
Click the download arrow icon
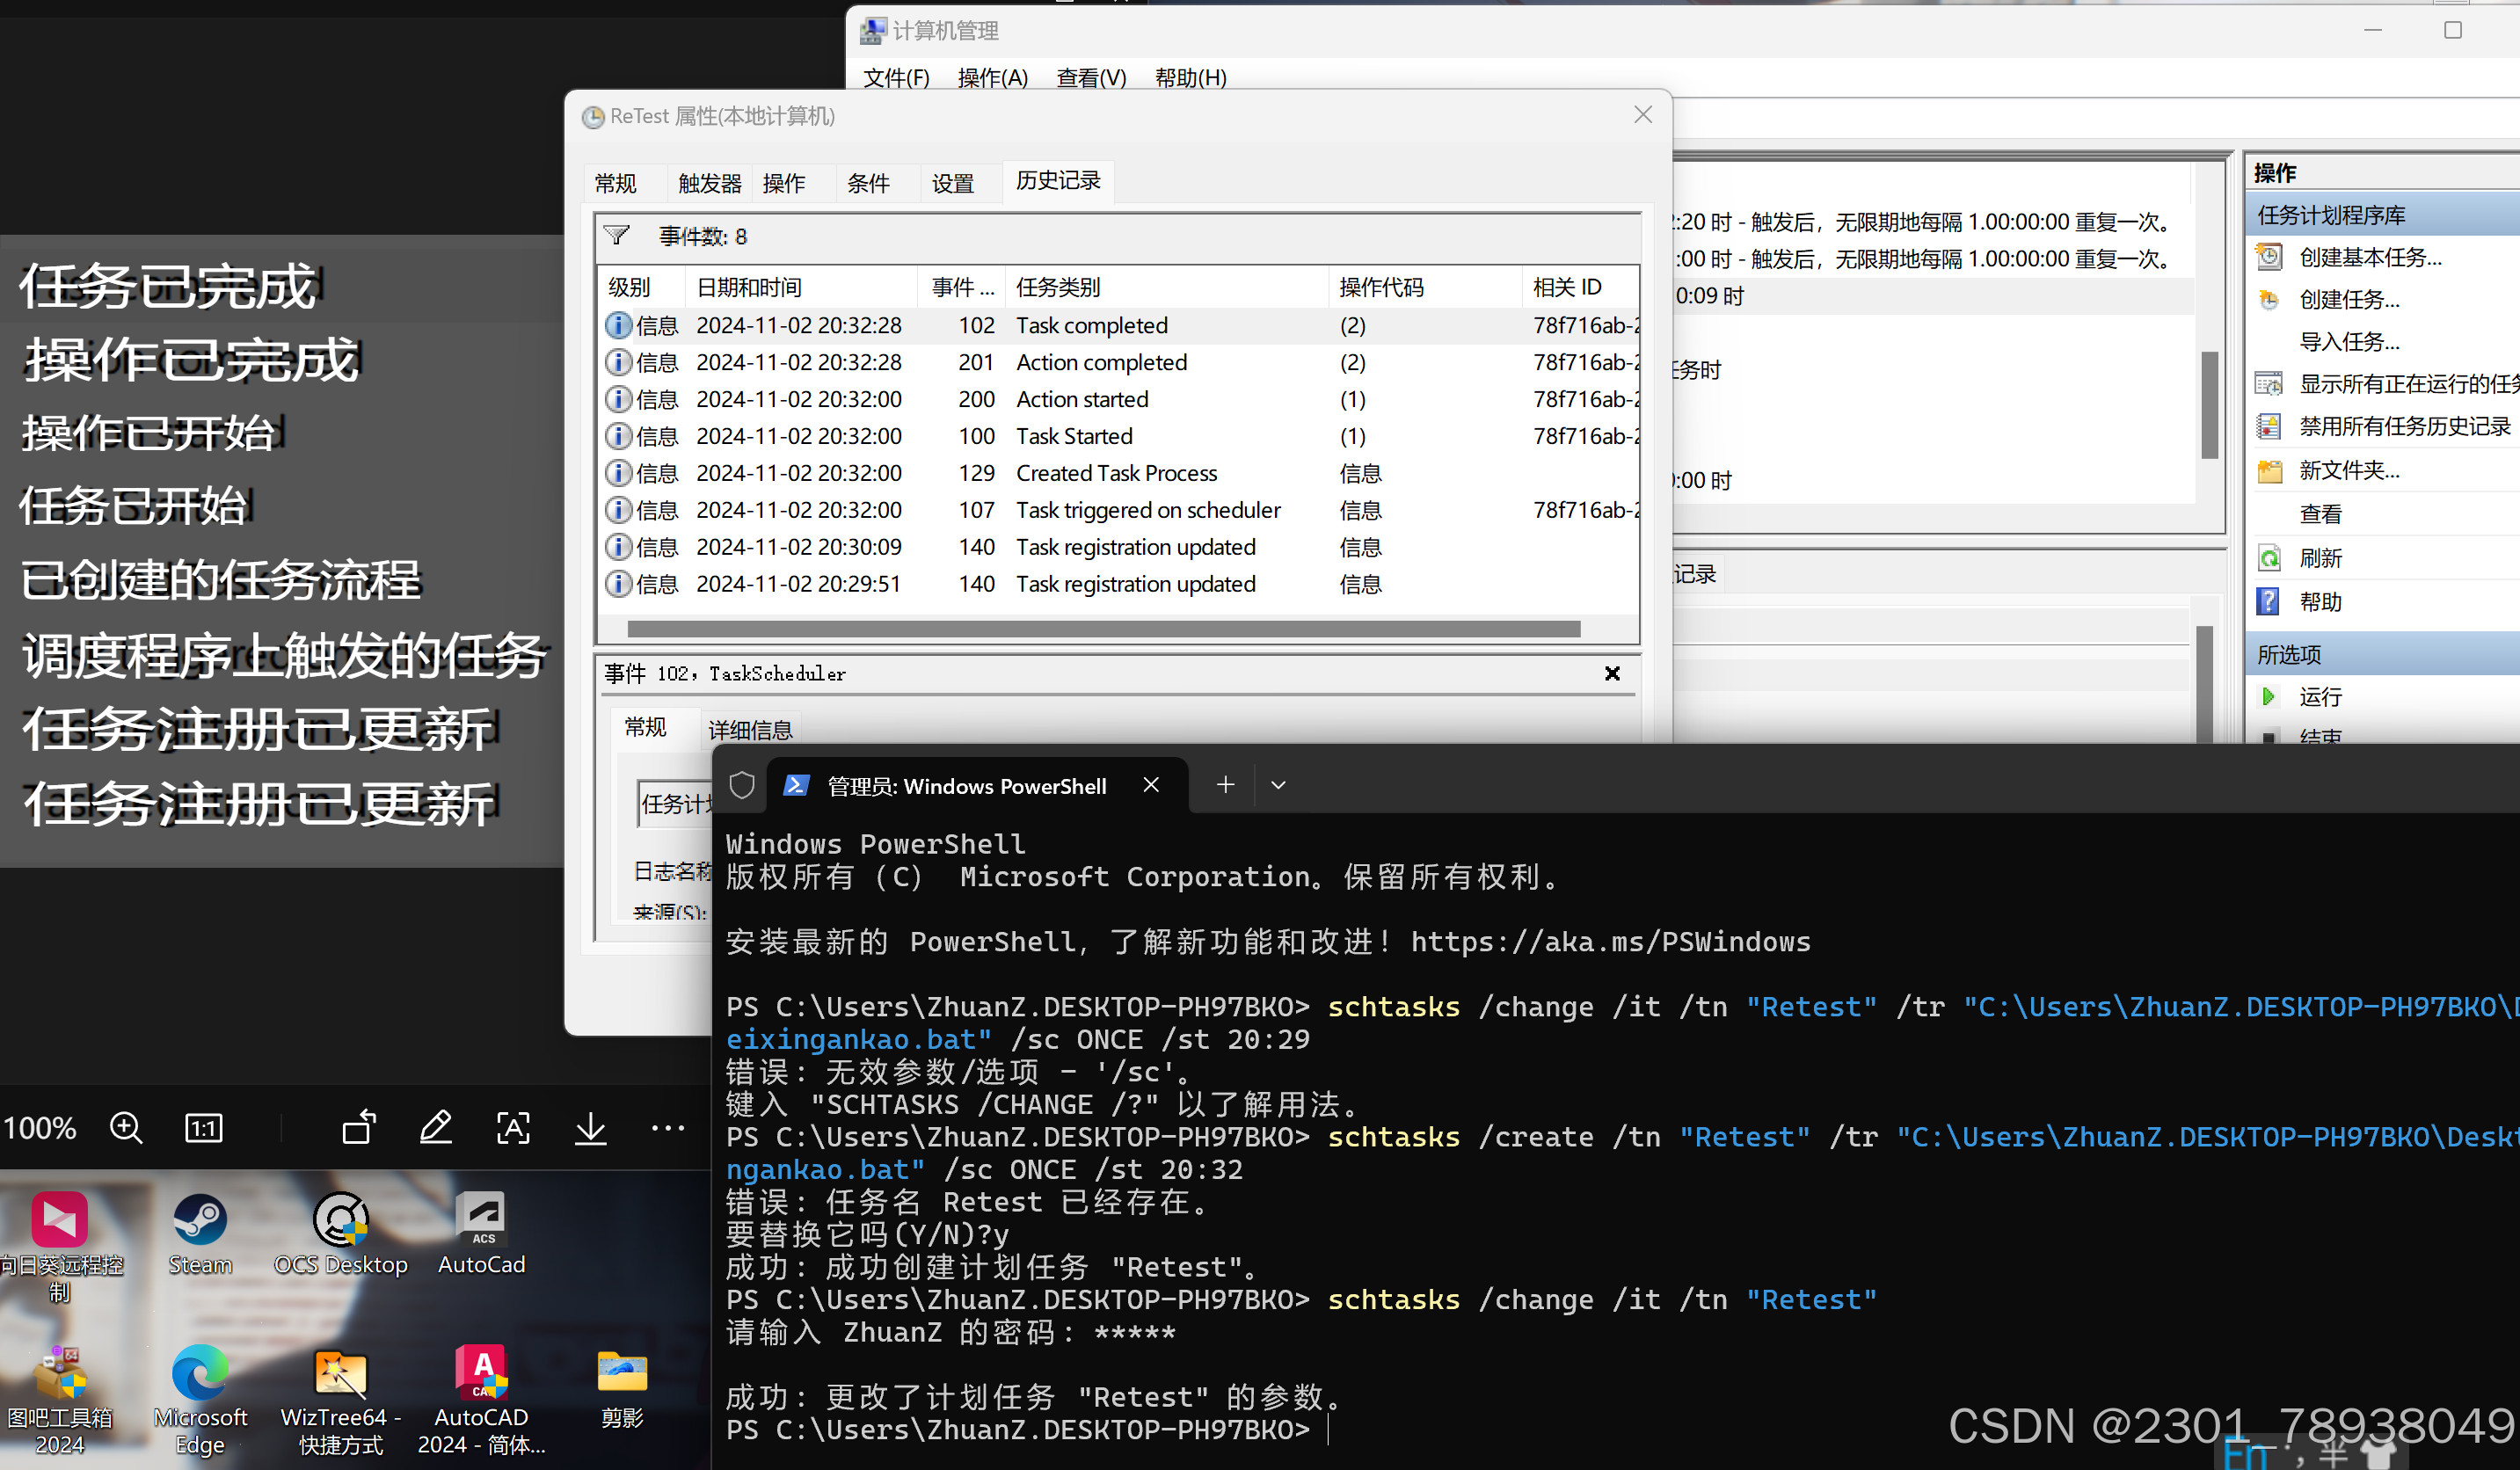coord(591,1128)
